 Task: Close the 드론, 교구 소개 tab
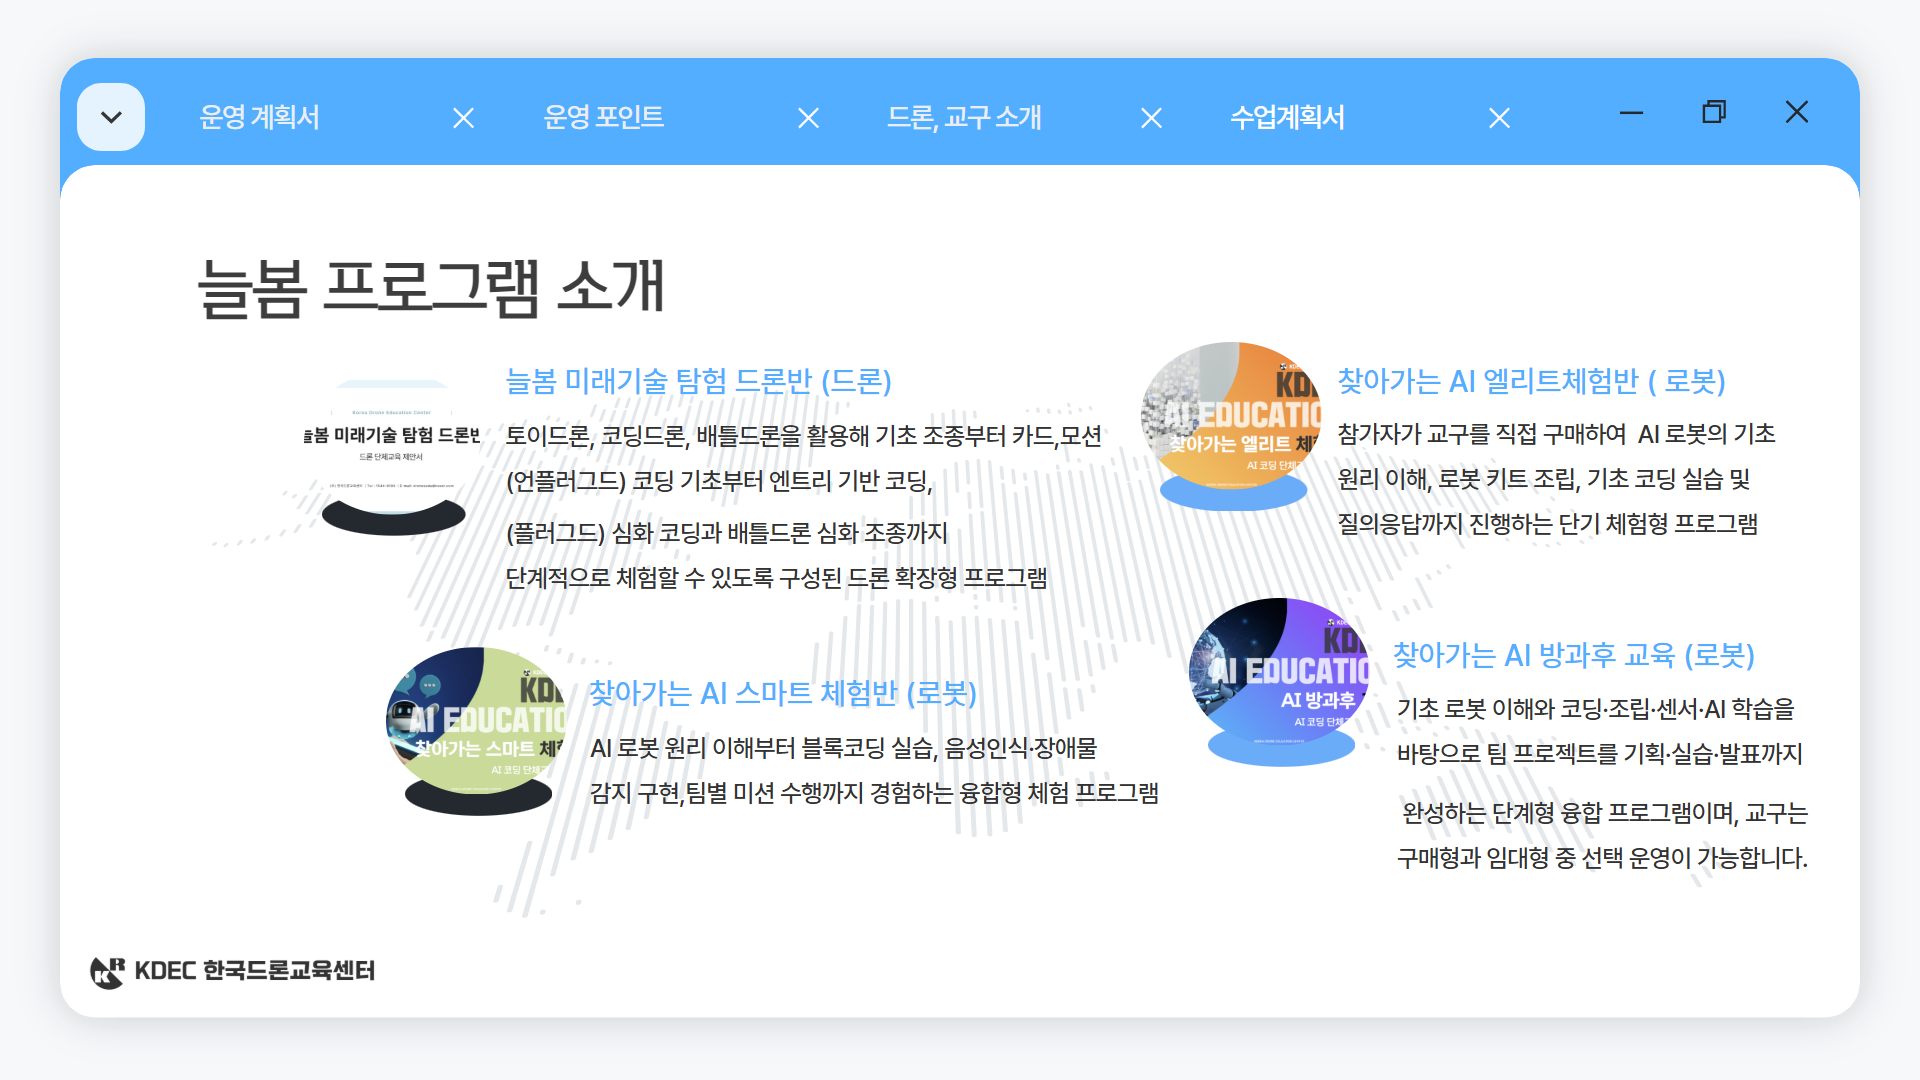(x=1151, y=118)
